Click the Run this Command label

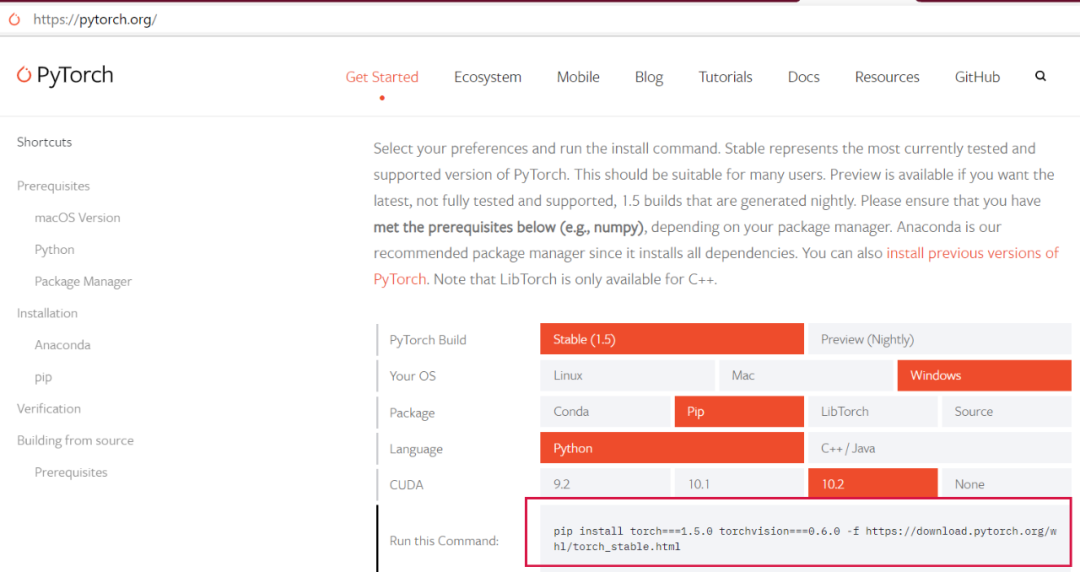pos(444,540)
